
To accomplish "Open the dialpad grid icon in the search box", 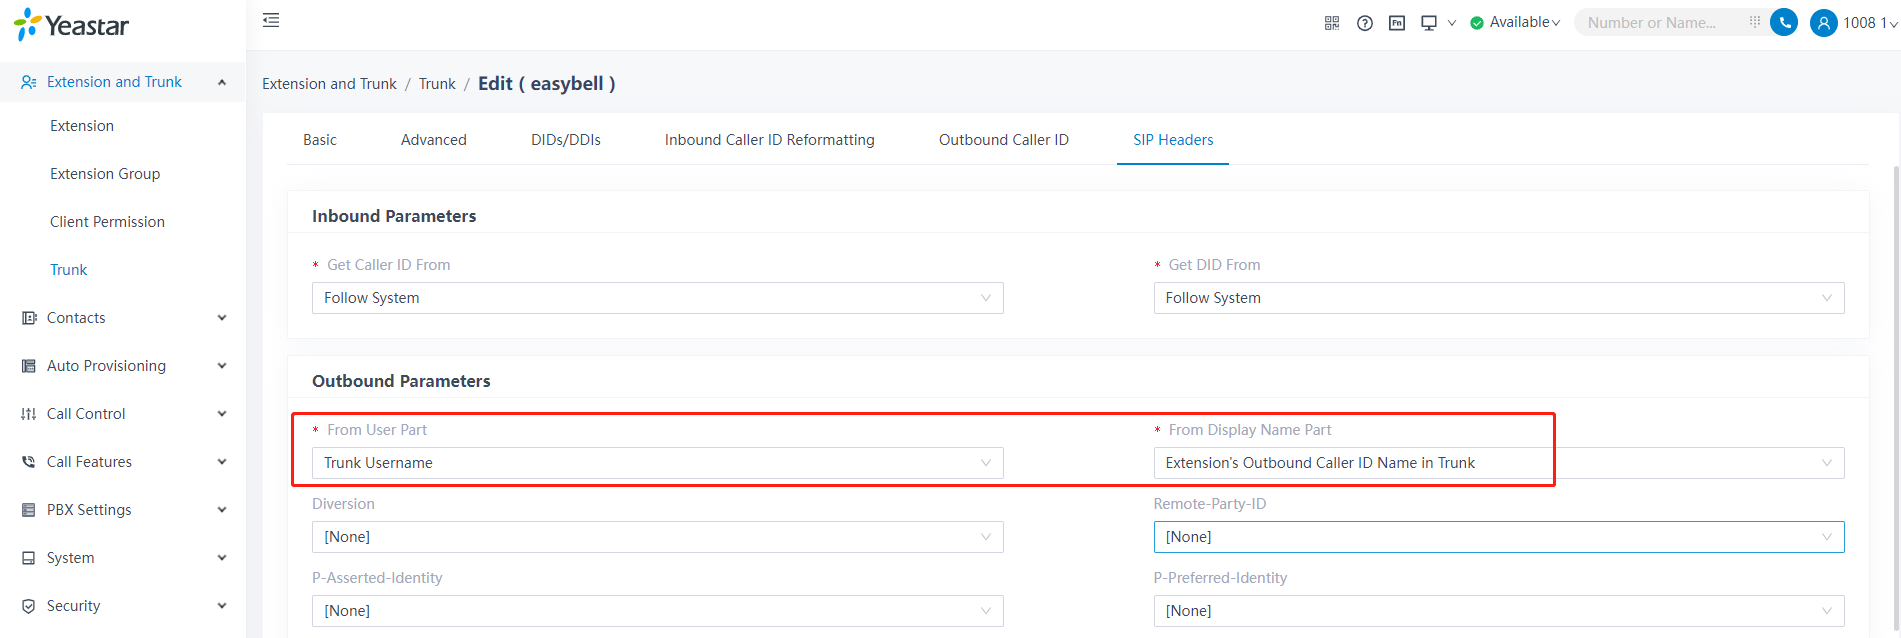I will coord(1755,22).
